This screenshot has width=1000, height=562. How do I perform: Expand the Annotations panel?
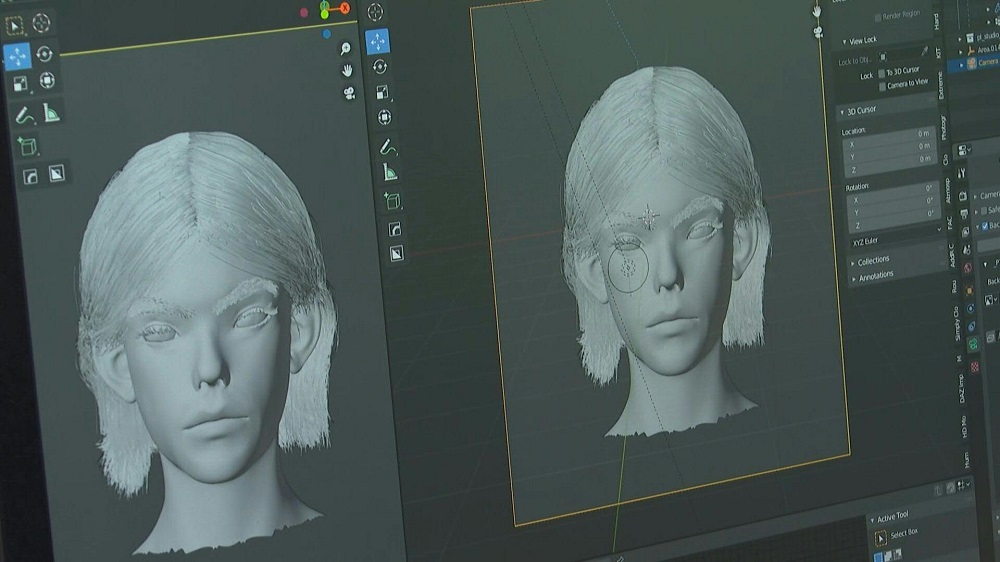[876, 275]
